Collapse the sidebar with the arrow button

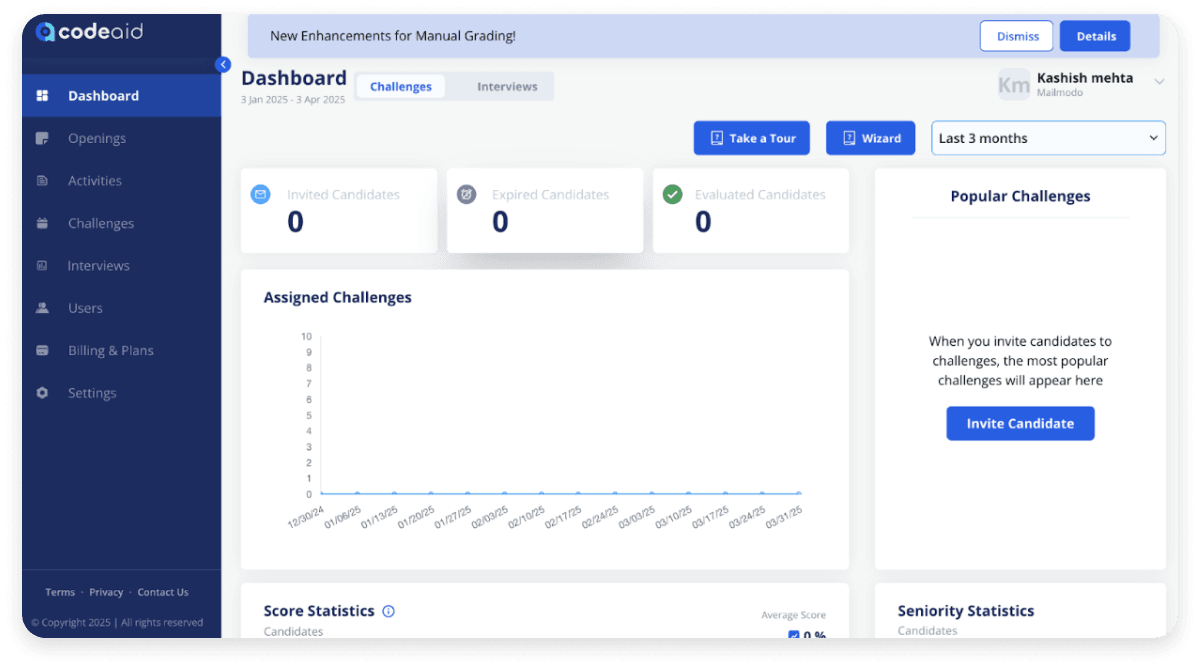coord(223,64)
